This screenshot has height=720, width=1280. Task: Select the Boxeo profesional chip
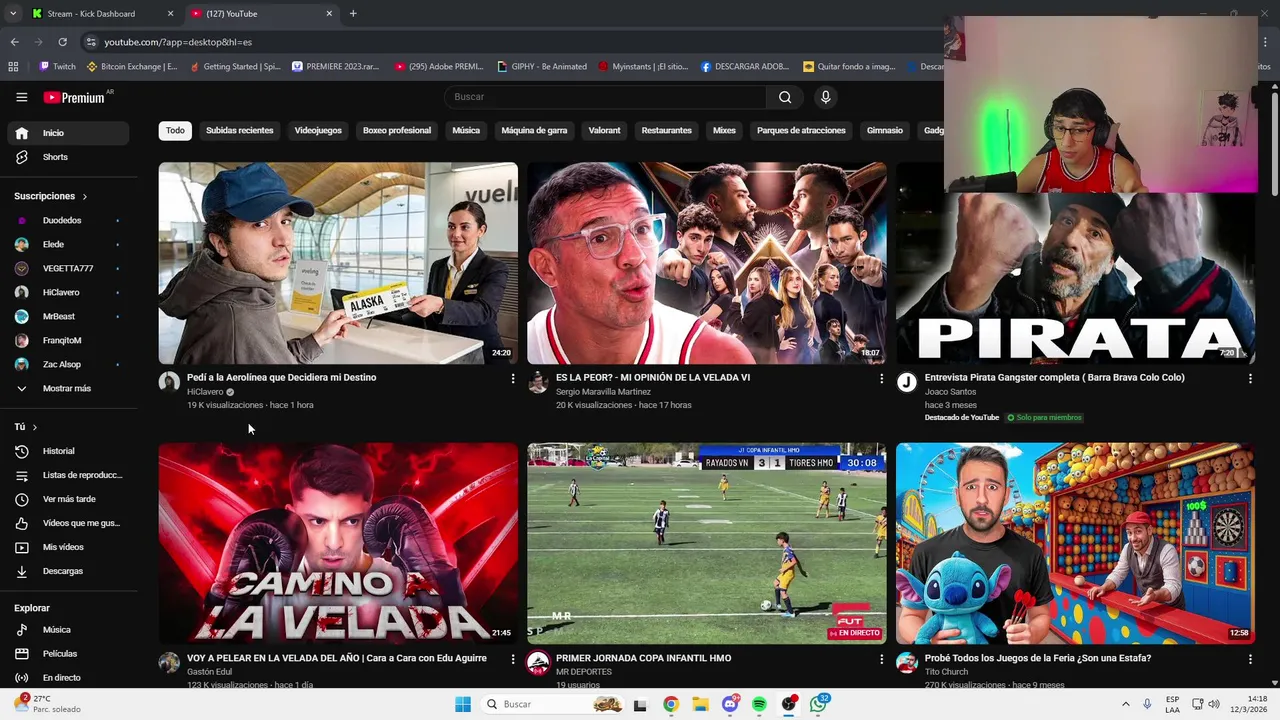[397, 131]
